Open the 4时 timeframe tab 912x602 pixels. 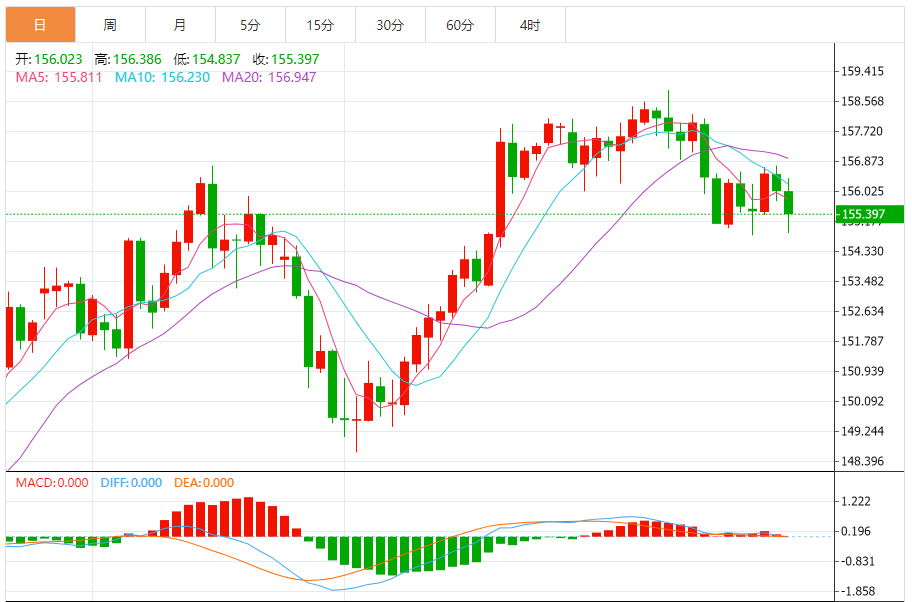coord(530,25)
